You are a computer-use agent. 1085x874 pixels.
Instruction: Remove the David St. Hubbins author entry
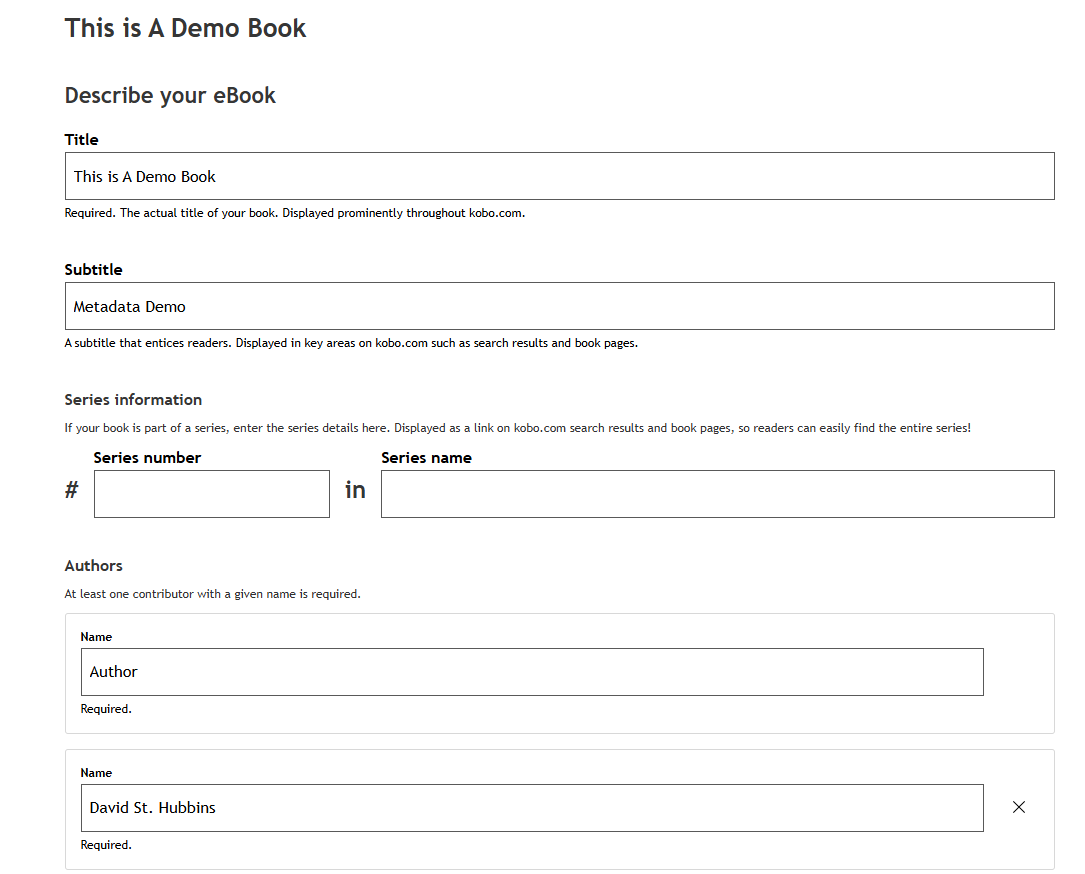point(1018,807)
